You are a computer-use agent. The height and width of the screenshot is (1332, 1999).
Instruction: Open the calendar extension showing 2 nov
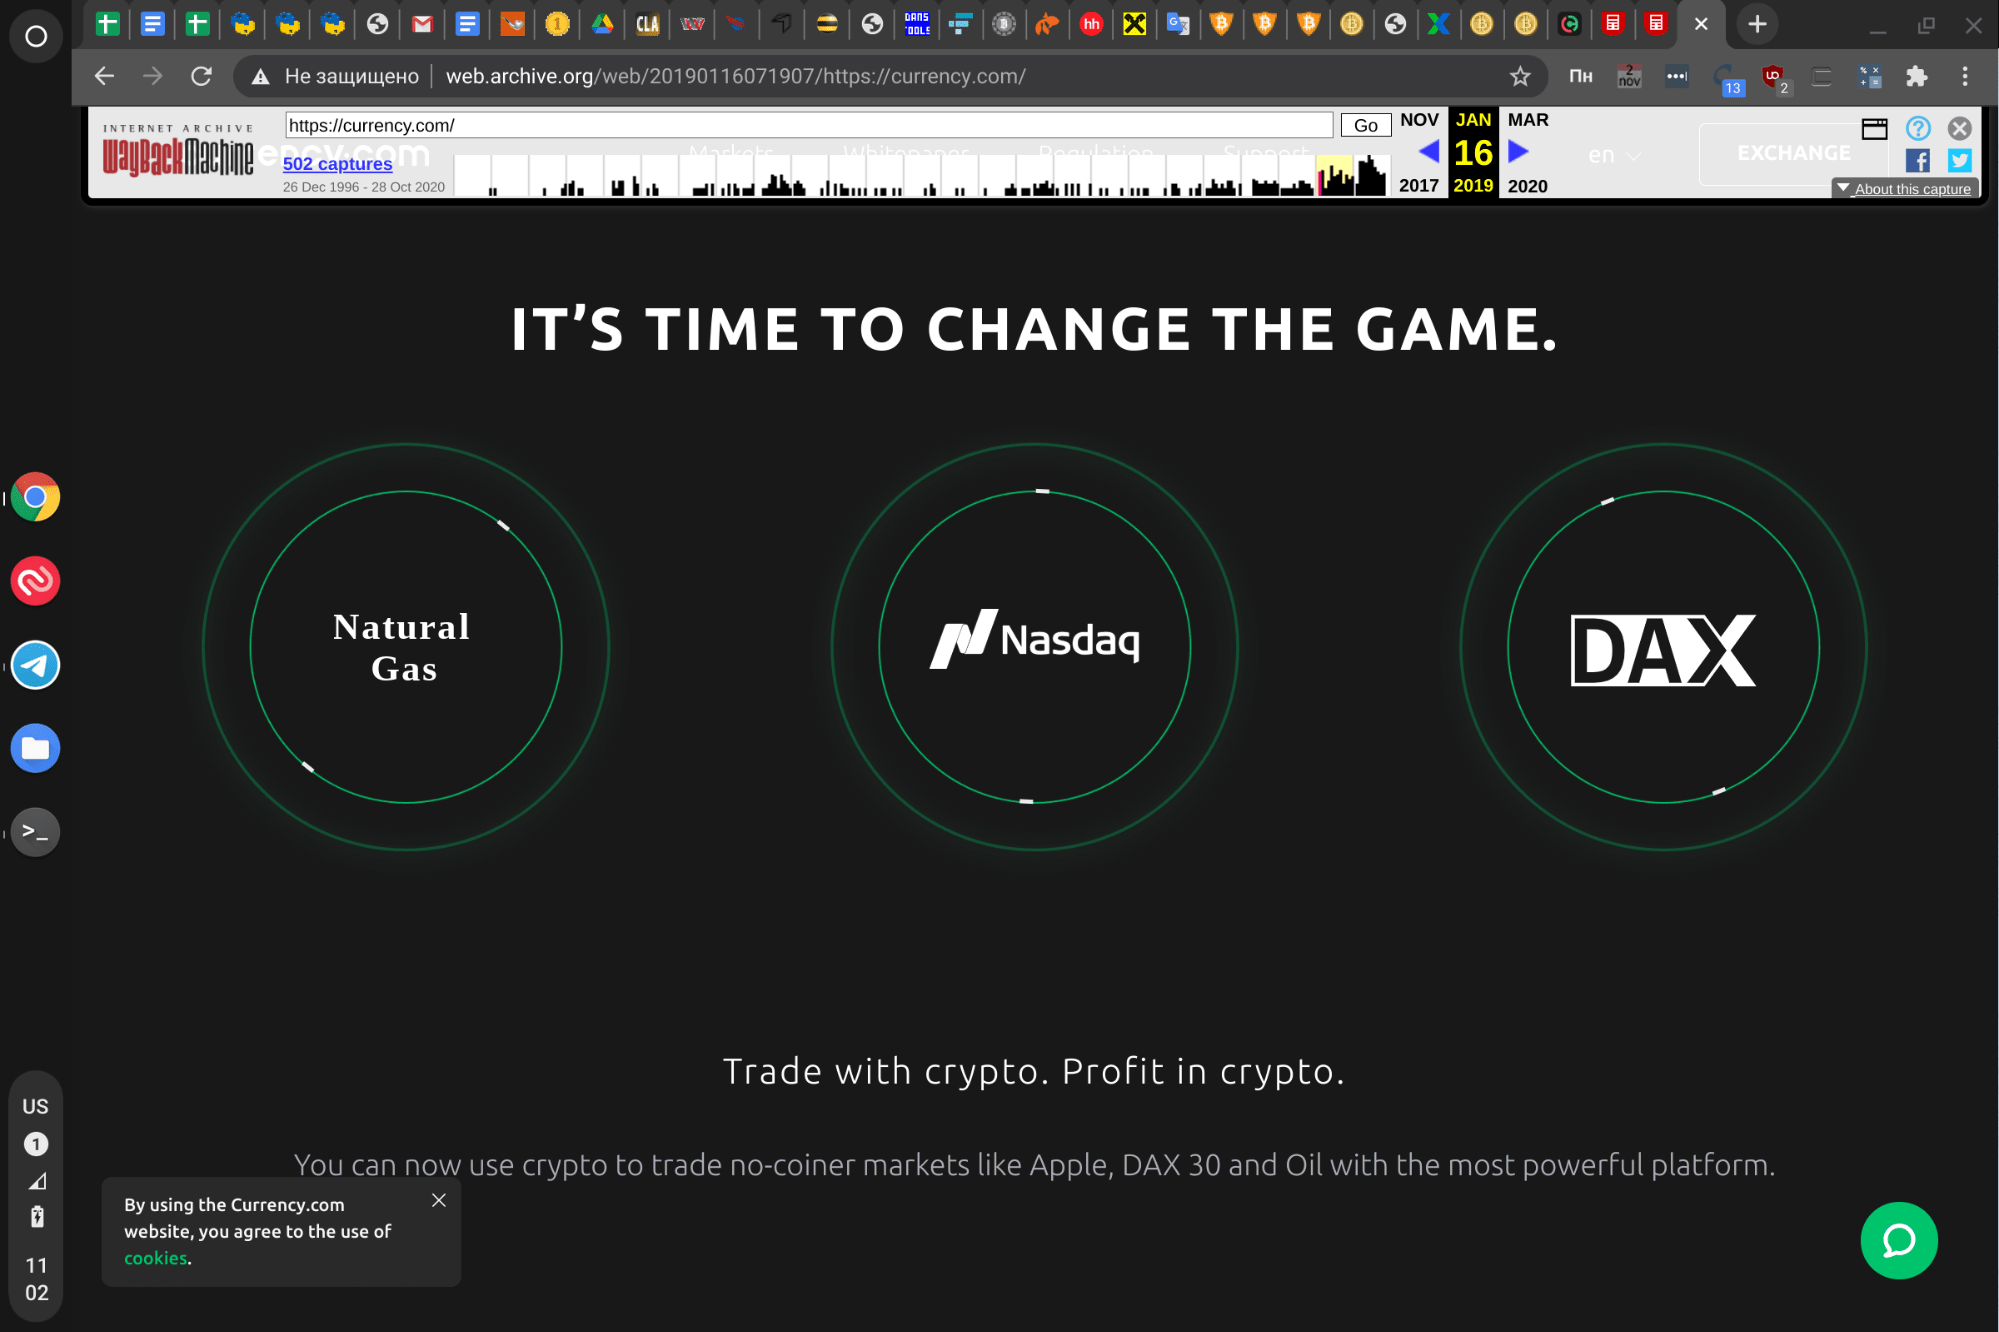tap(1629, 76)
